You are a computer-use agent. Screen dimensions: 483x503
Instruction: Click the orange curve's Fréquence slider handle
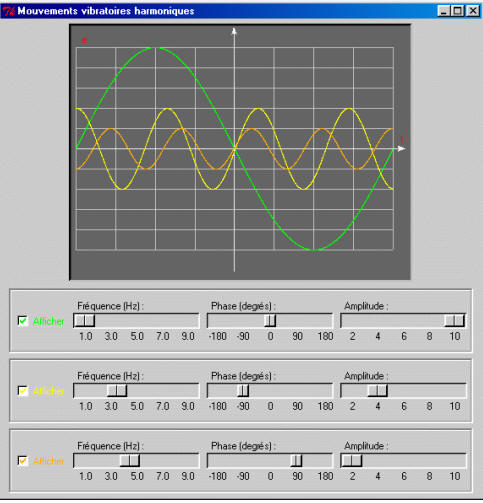coord(130,461)
